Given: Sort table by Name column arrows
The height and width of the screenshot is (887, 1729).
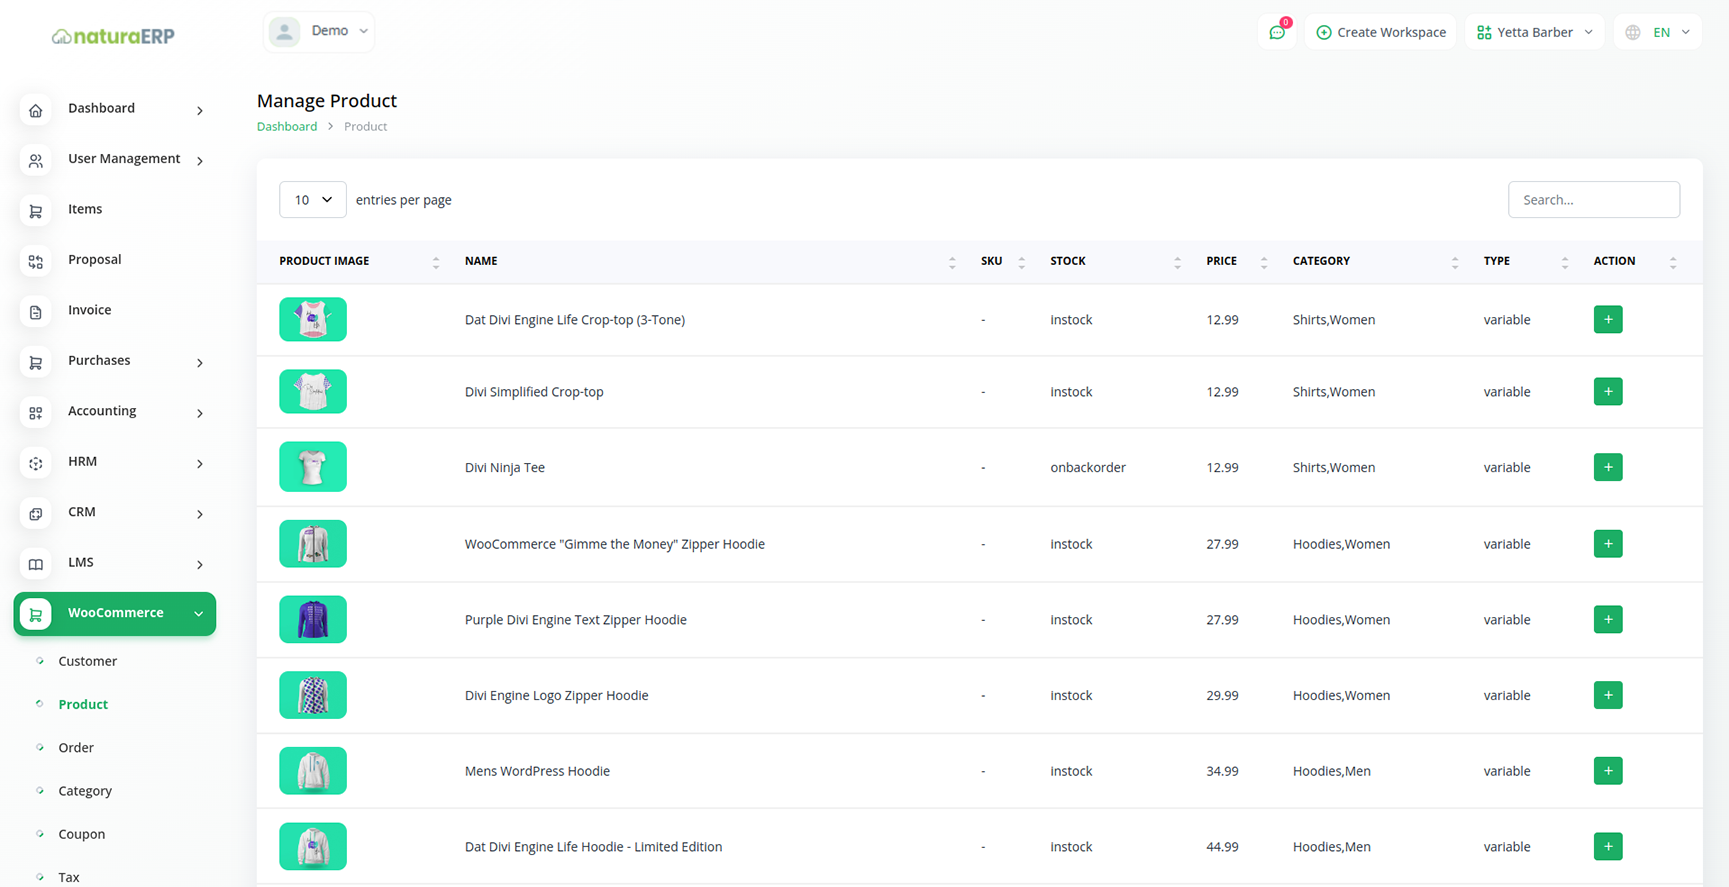Looking at the screenshot, I should [952, 262].
